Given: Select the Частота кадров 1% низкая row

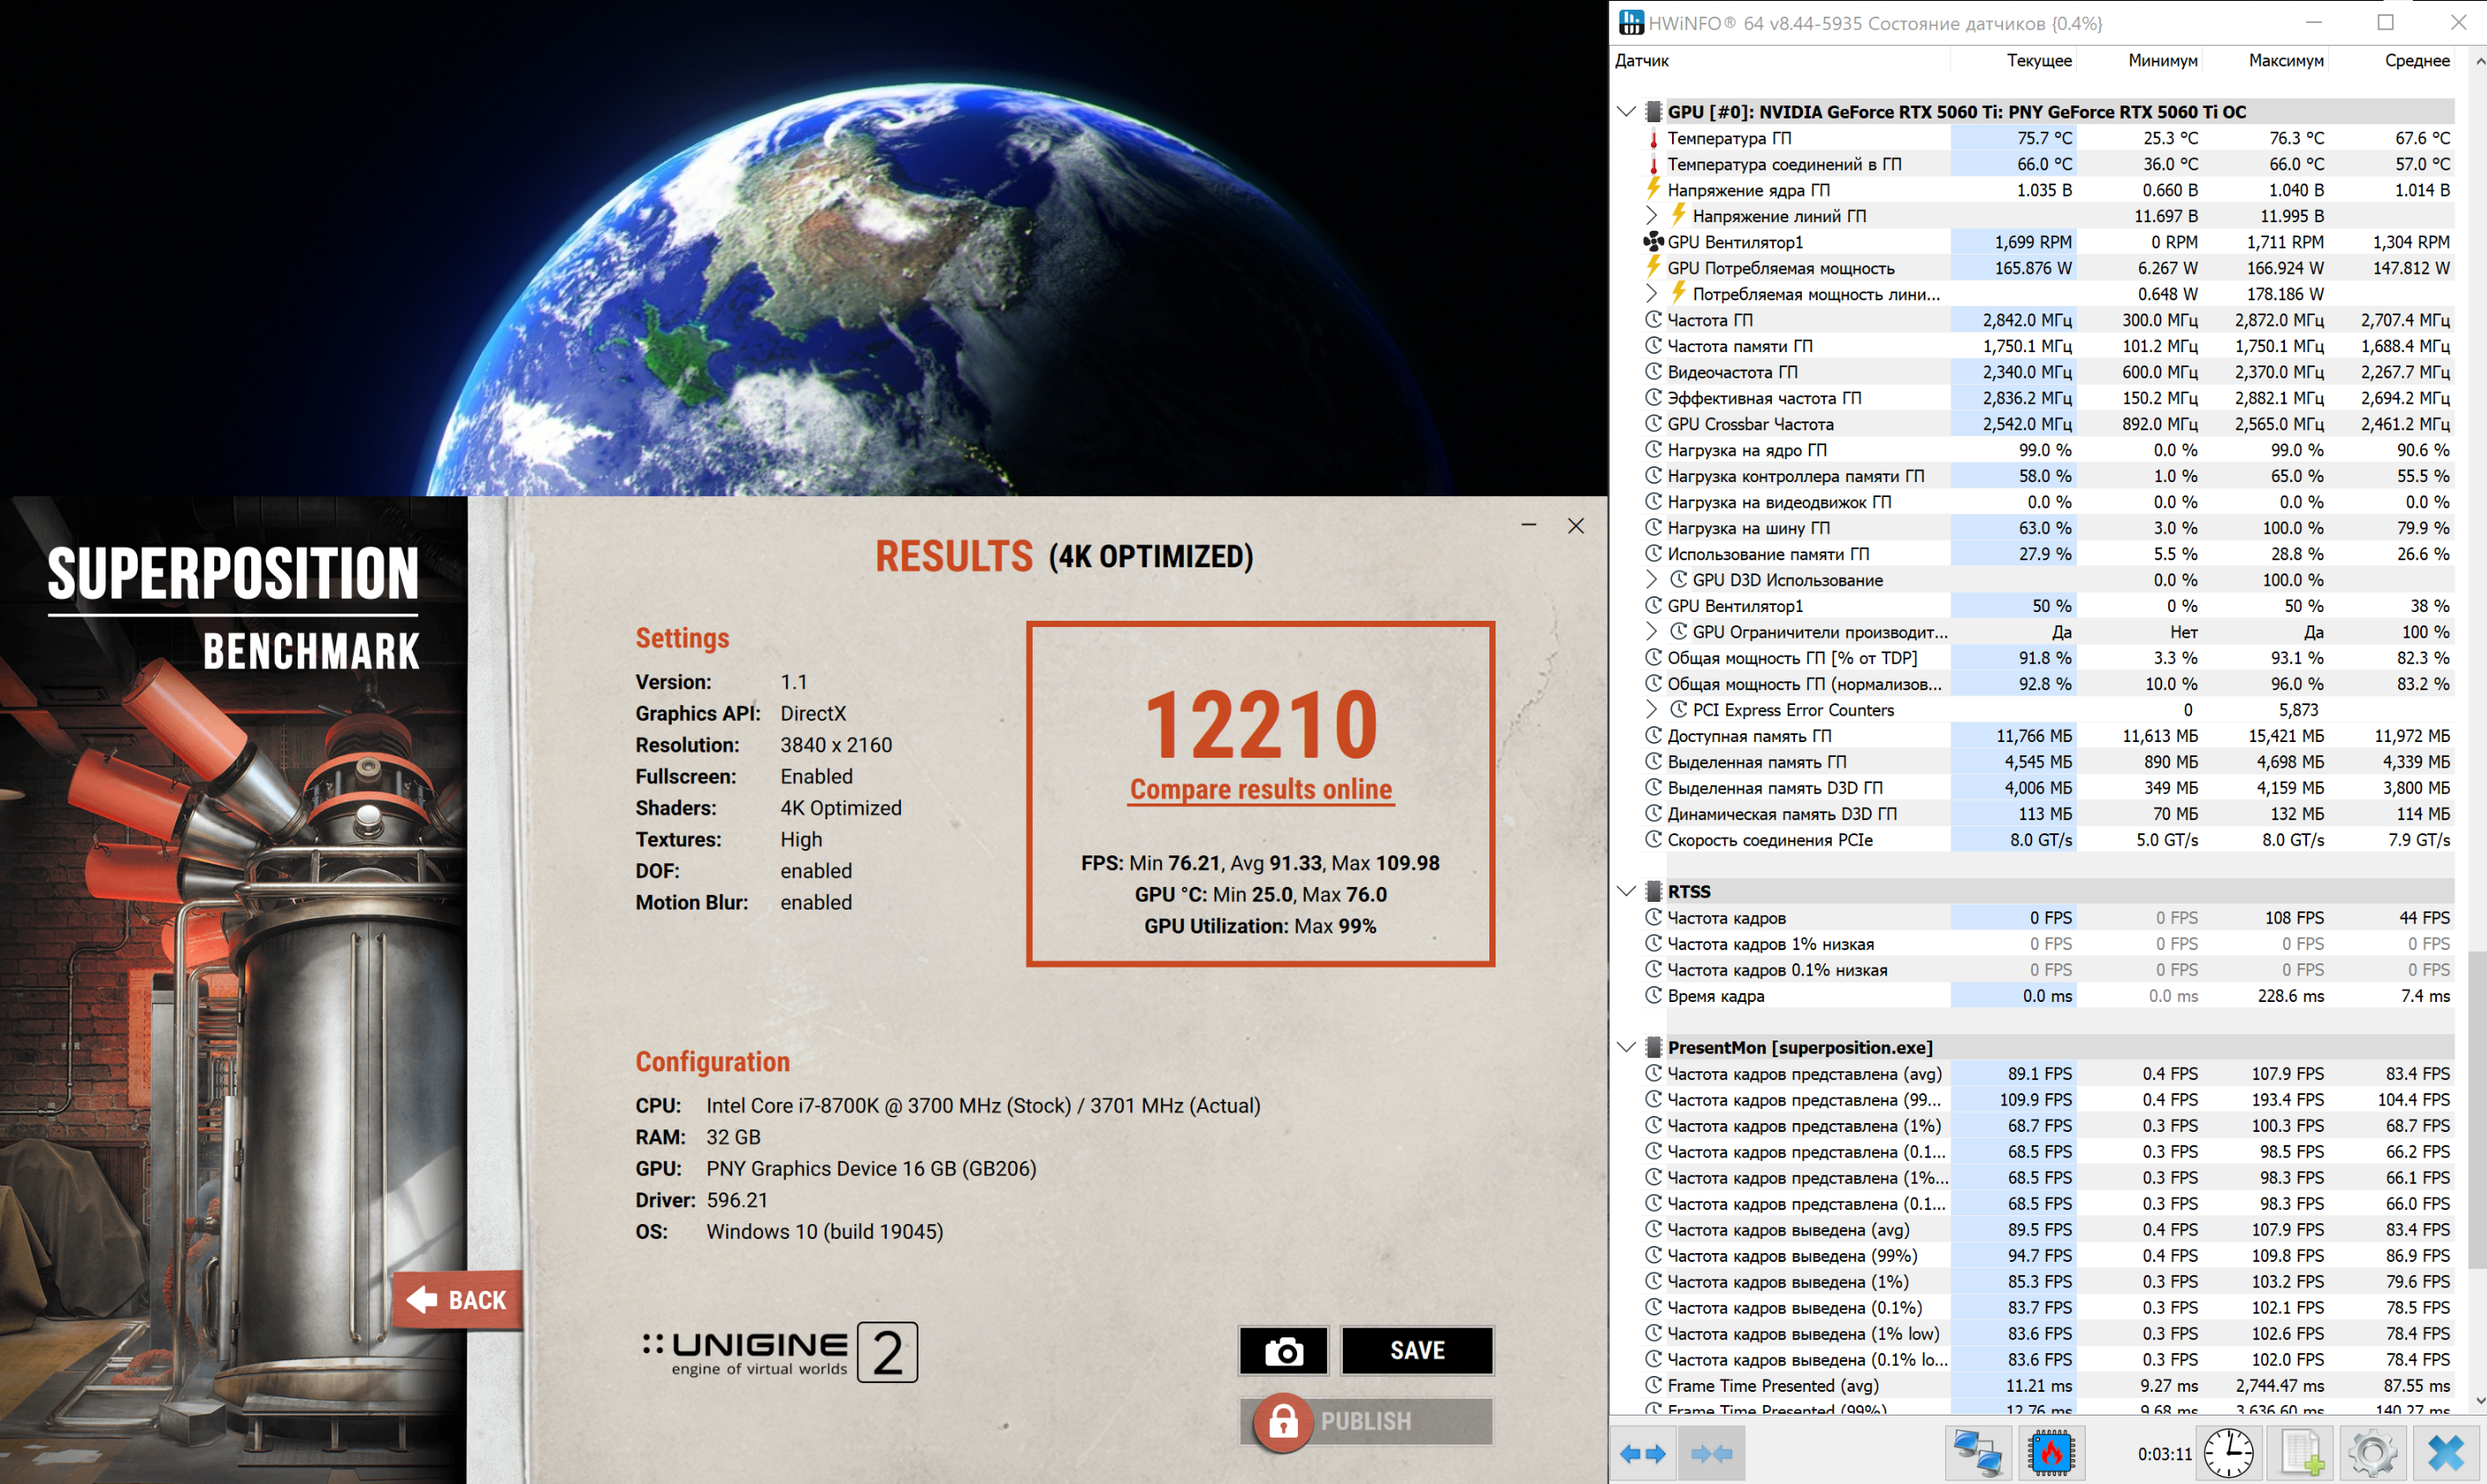Looking at the screenshot, I should coord(2049,944).
